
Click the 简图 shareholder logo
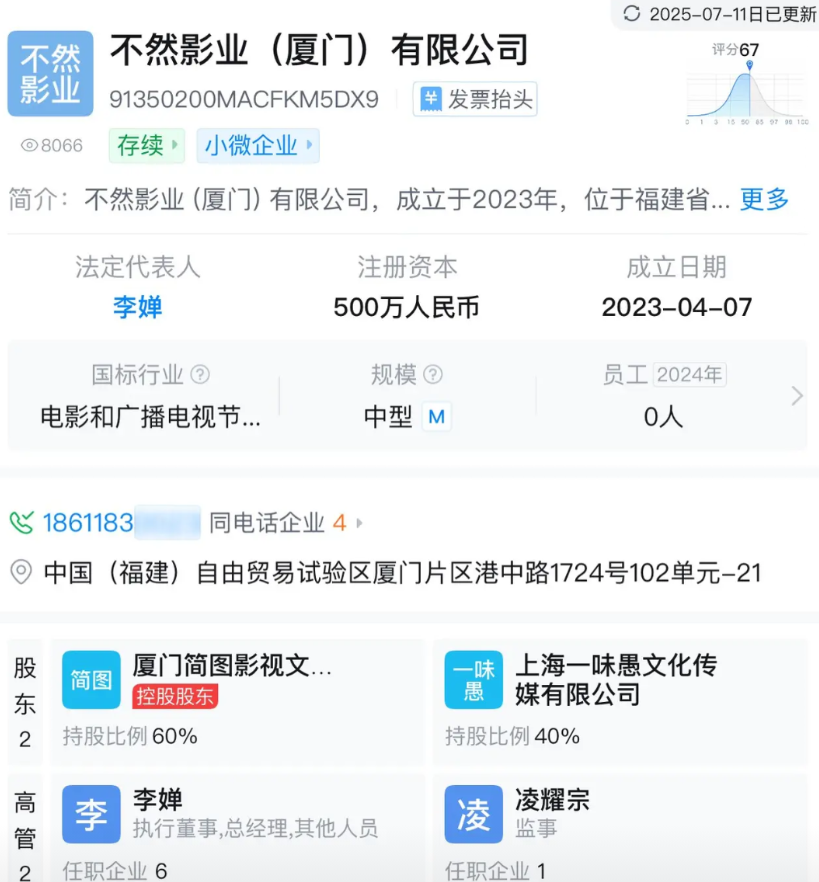91,680
